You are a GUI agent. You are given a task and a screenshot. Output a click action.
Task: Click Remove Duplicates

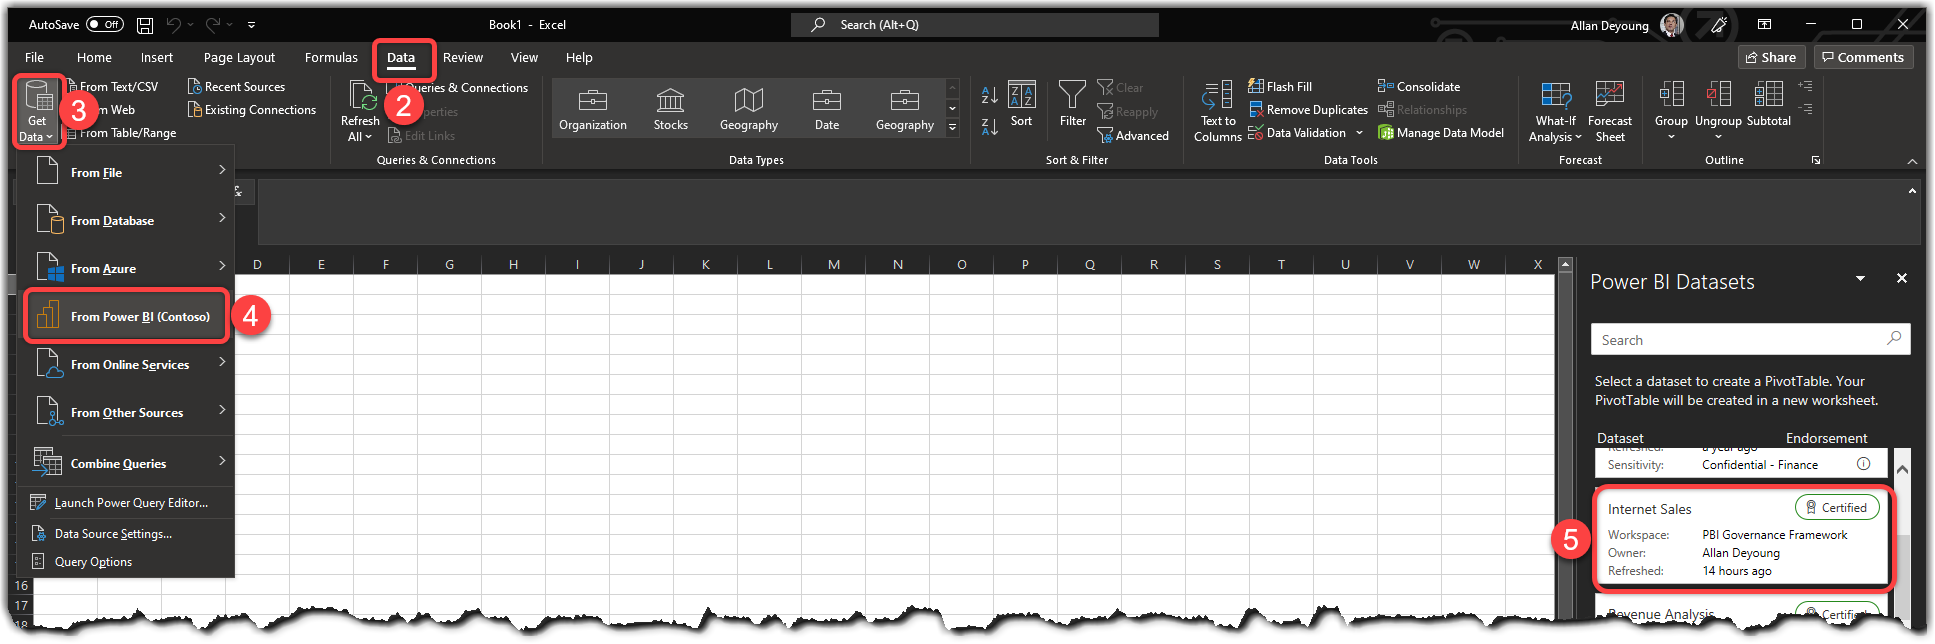point(1308,110)
